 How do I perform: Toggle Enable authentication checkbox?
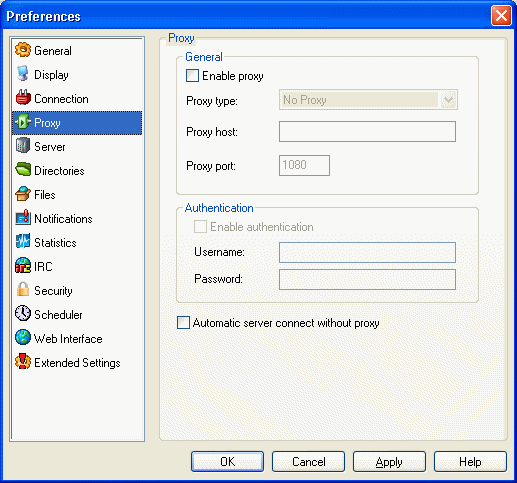coord(200,227)
